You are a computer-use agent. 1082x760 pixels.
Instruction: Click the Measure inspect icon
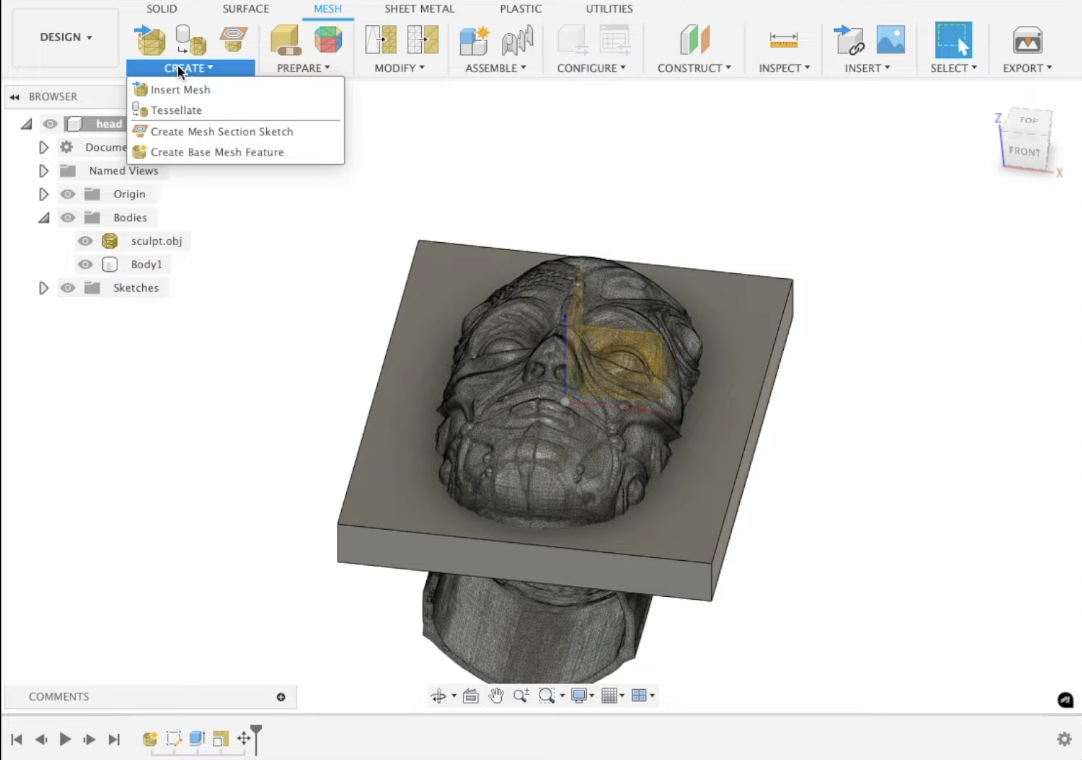(x=783, y=40)
